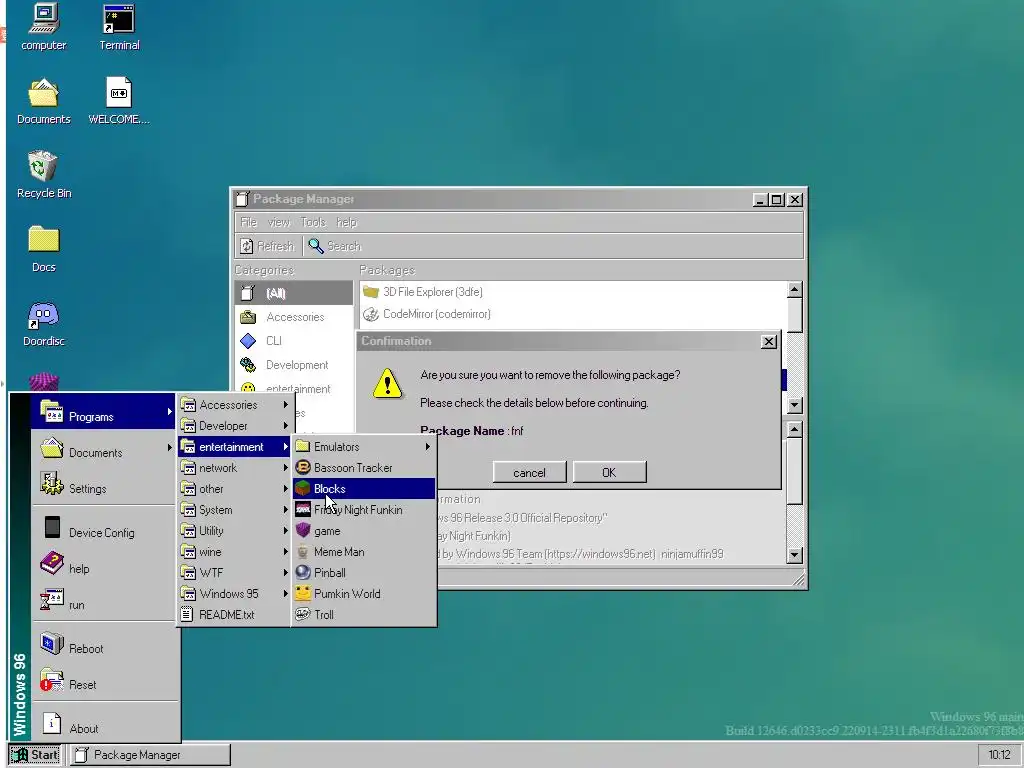
Task: Close the Confirmation dialog
Action: pyautogui.click(x=769, y=342)
